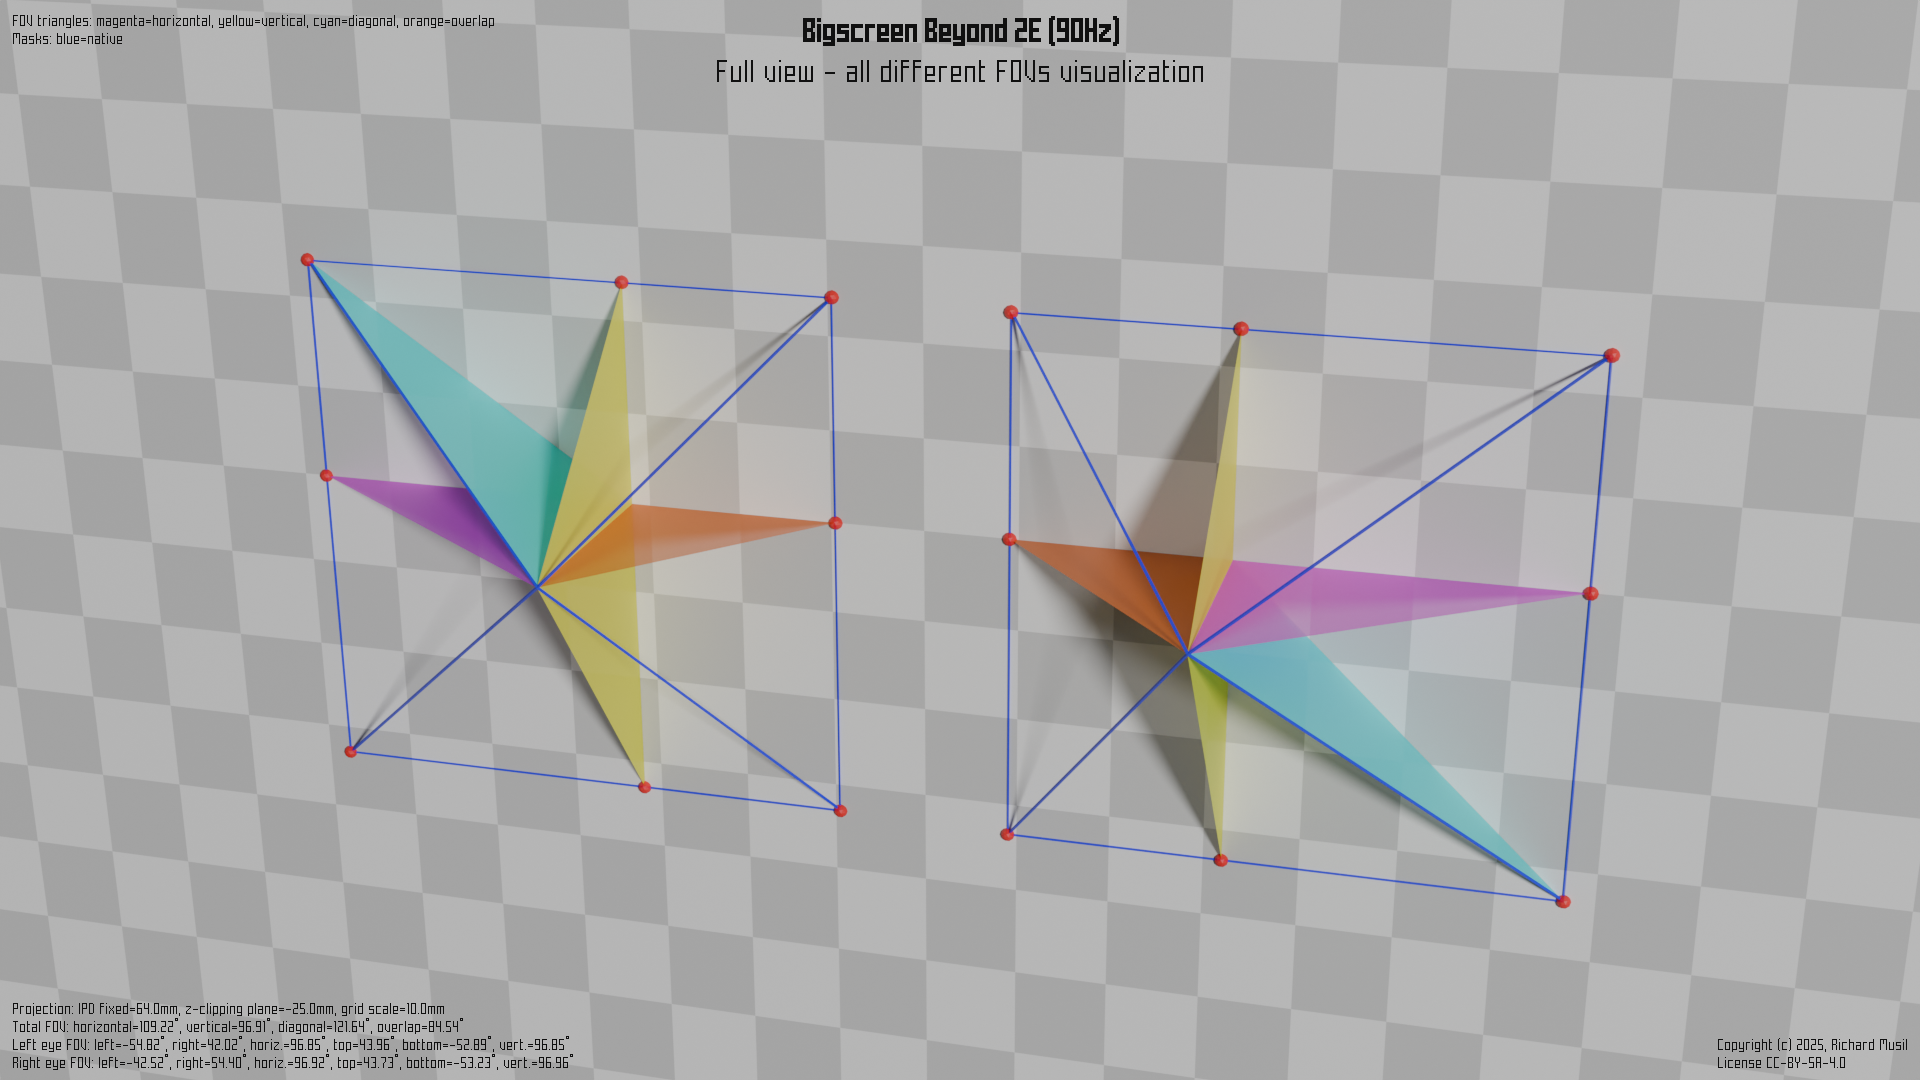Click the License CC-BY-SA-4.0 text
Image resolution: width=1920 pixels, height=1080 pixels.
[x=1780, y=1063]
